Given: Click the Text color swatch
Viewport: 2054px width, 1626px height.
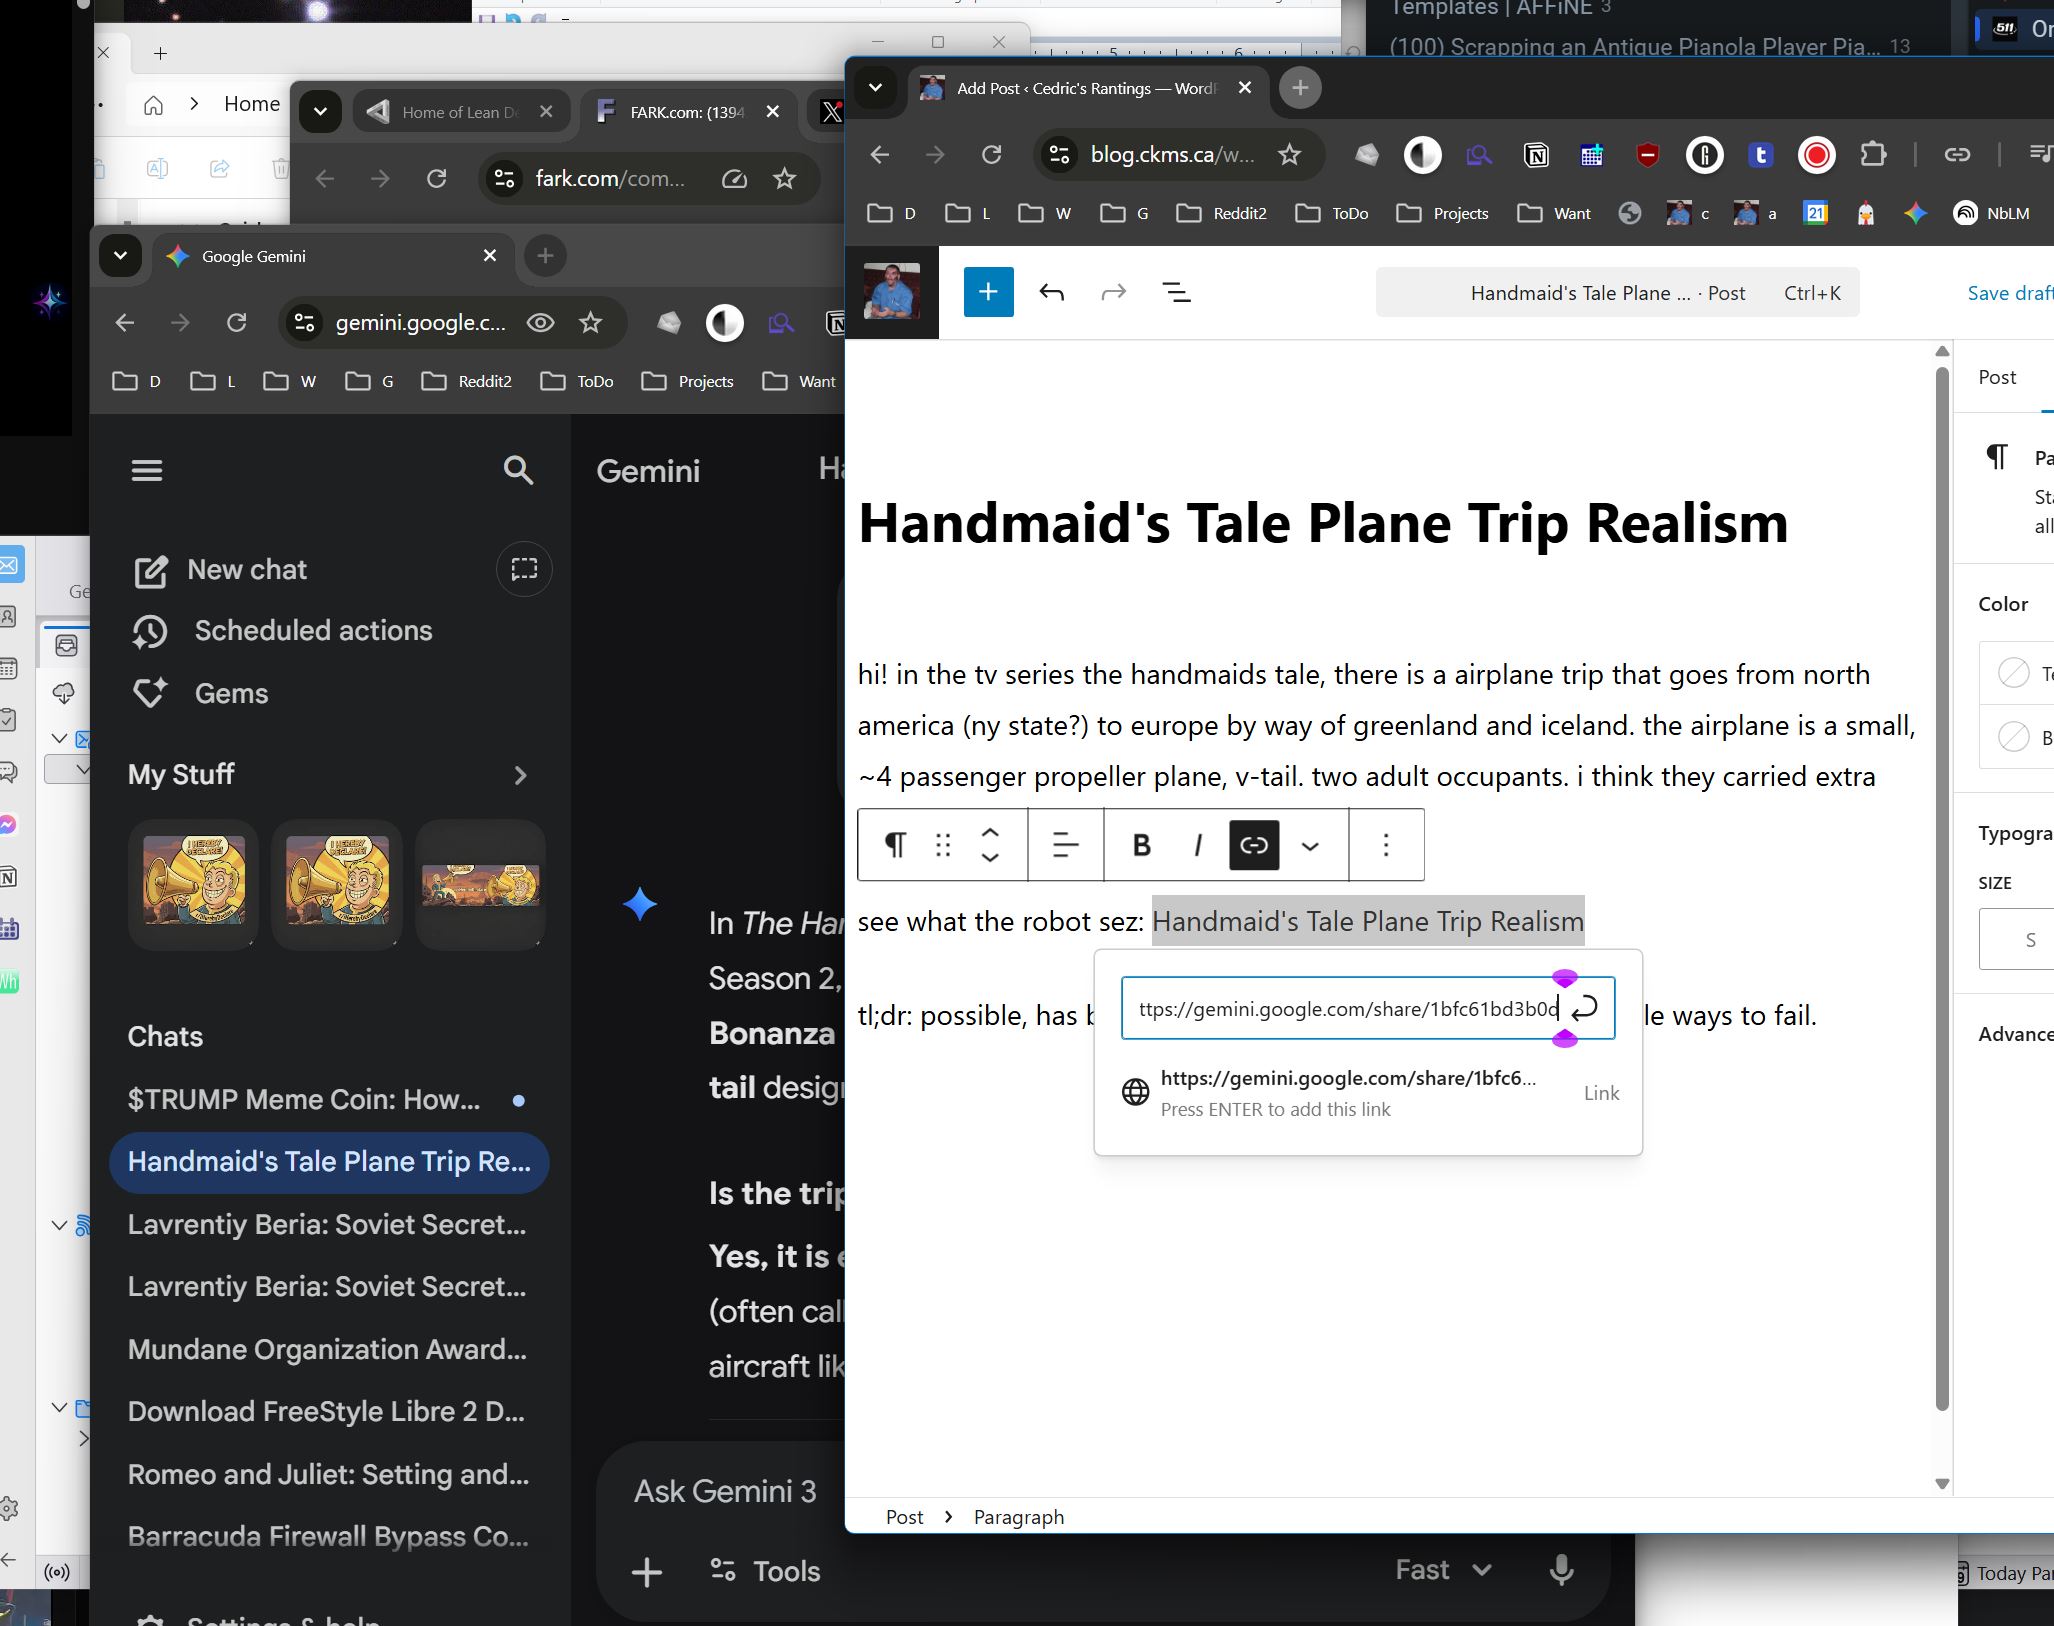Looking at the screenshot, I should point(2013,673).
